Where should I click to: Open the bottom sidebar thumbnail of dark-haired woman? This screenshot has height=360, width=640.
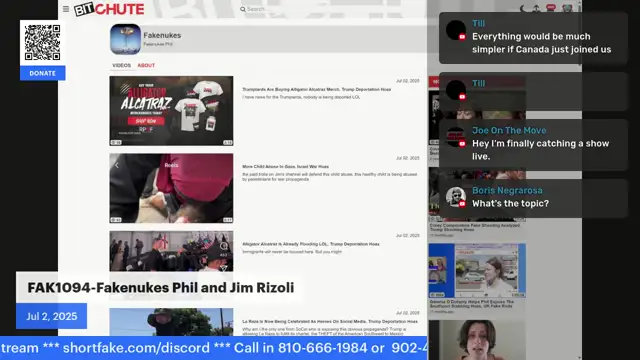(477, 340)
